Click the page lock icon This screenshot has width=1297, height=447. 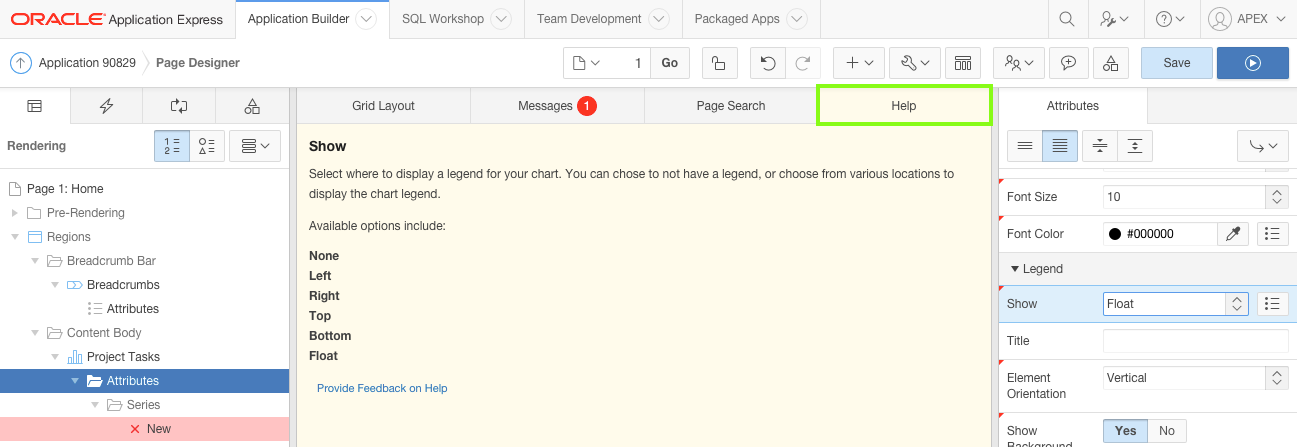(x=718, y=63)
